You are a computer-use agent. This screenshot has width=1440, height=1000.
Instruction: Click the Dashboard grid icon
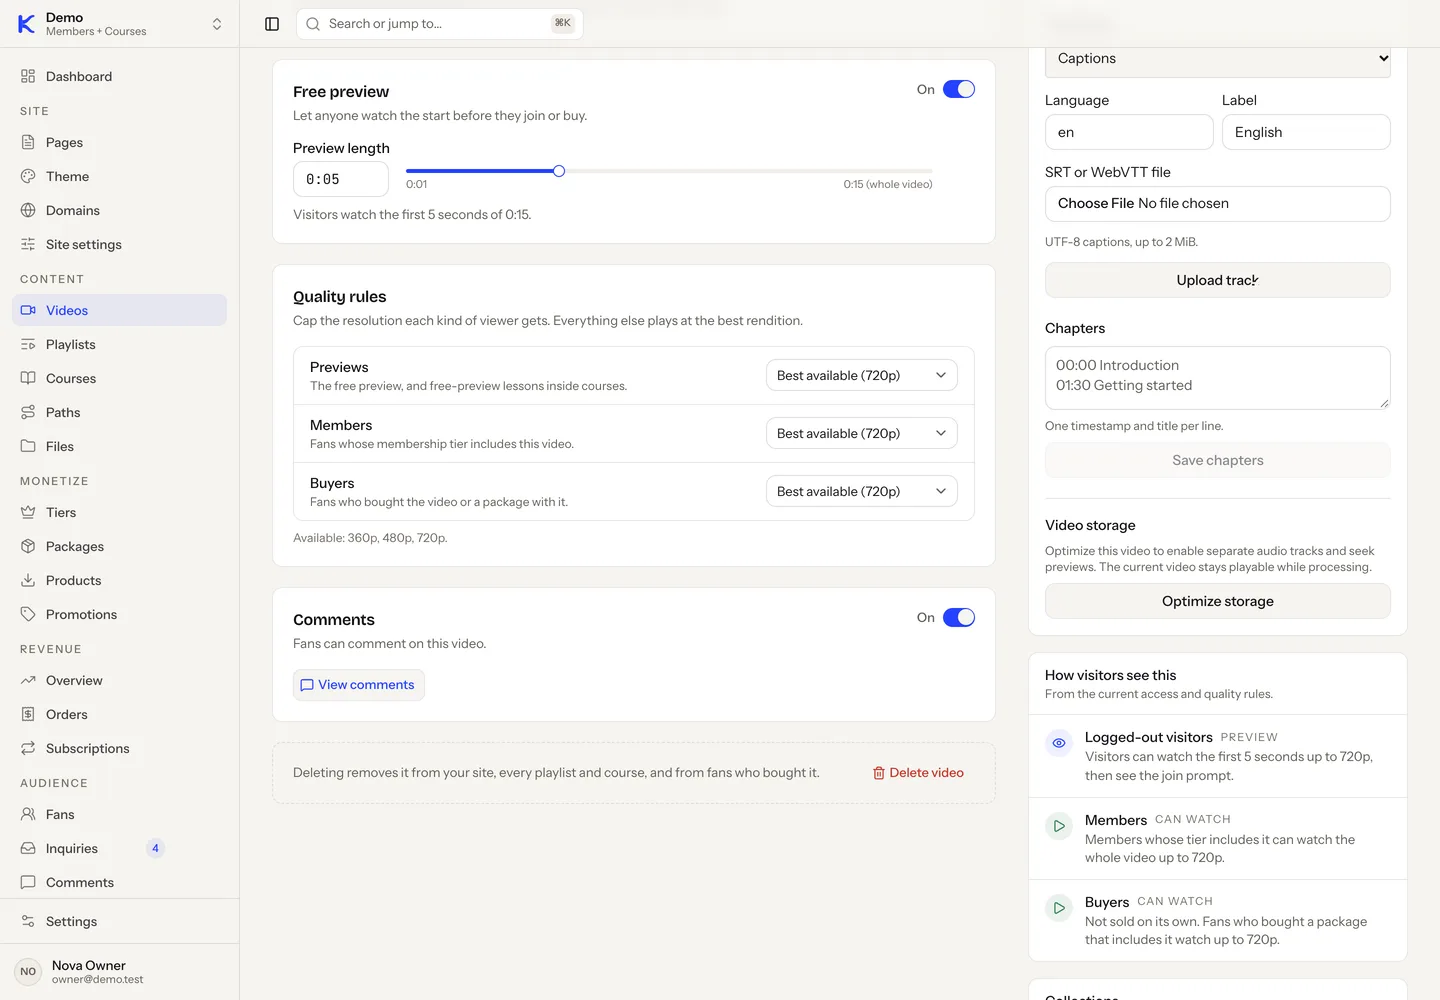tap(28, 76)
